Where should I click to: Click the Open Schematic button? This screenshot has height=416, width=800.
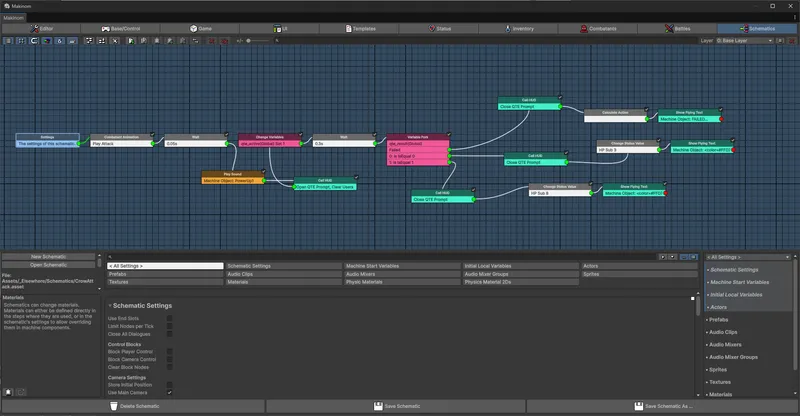[x=49, y=265]
